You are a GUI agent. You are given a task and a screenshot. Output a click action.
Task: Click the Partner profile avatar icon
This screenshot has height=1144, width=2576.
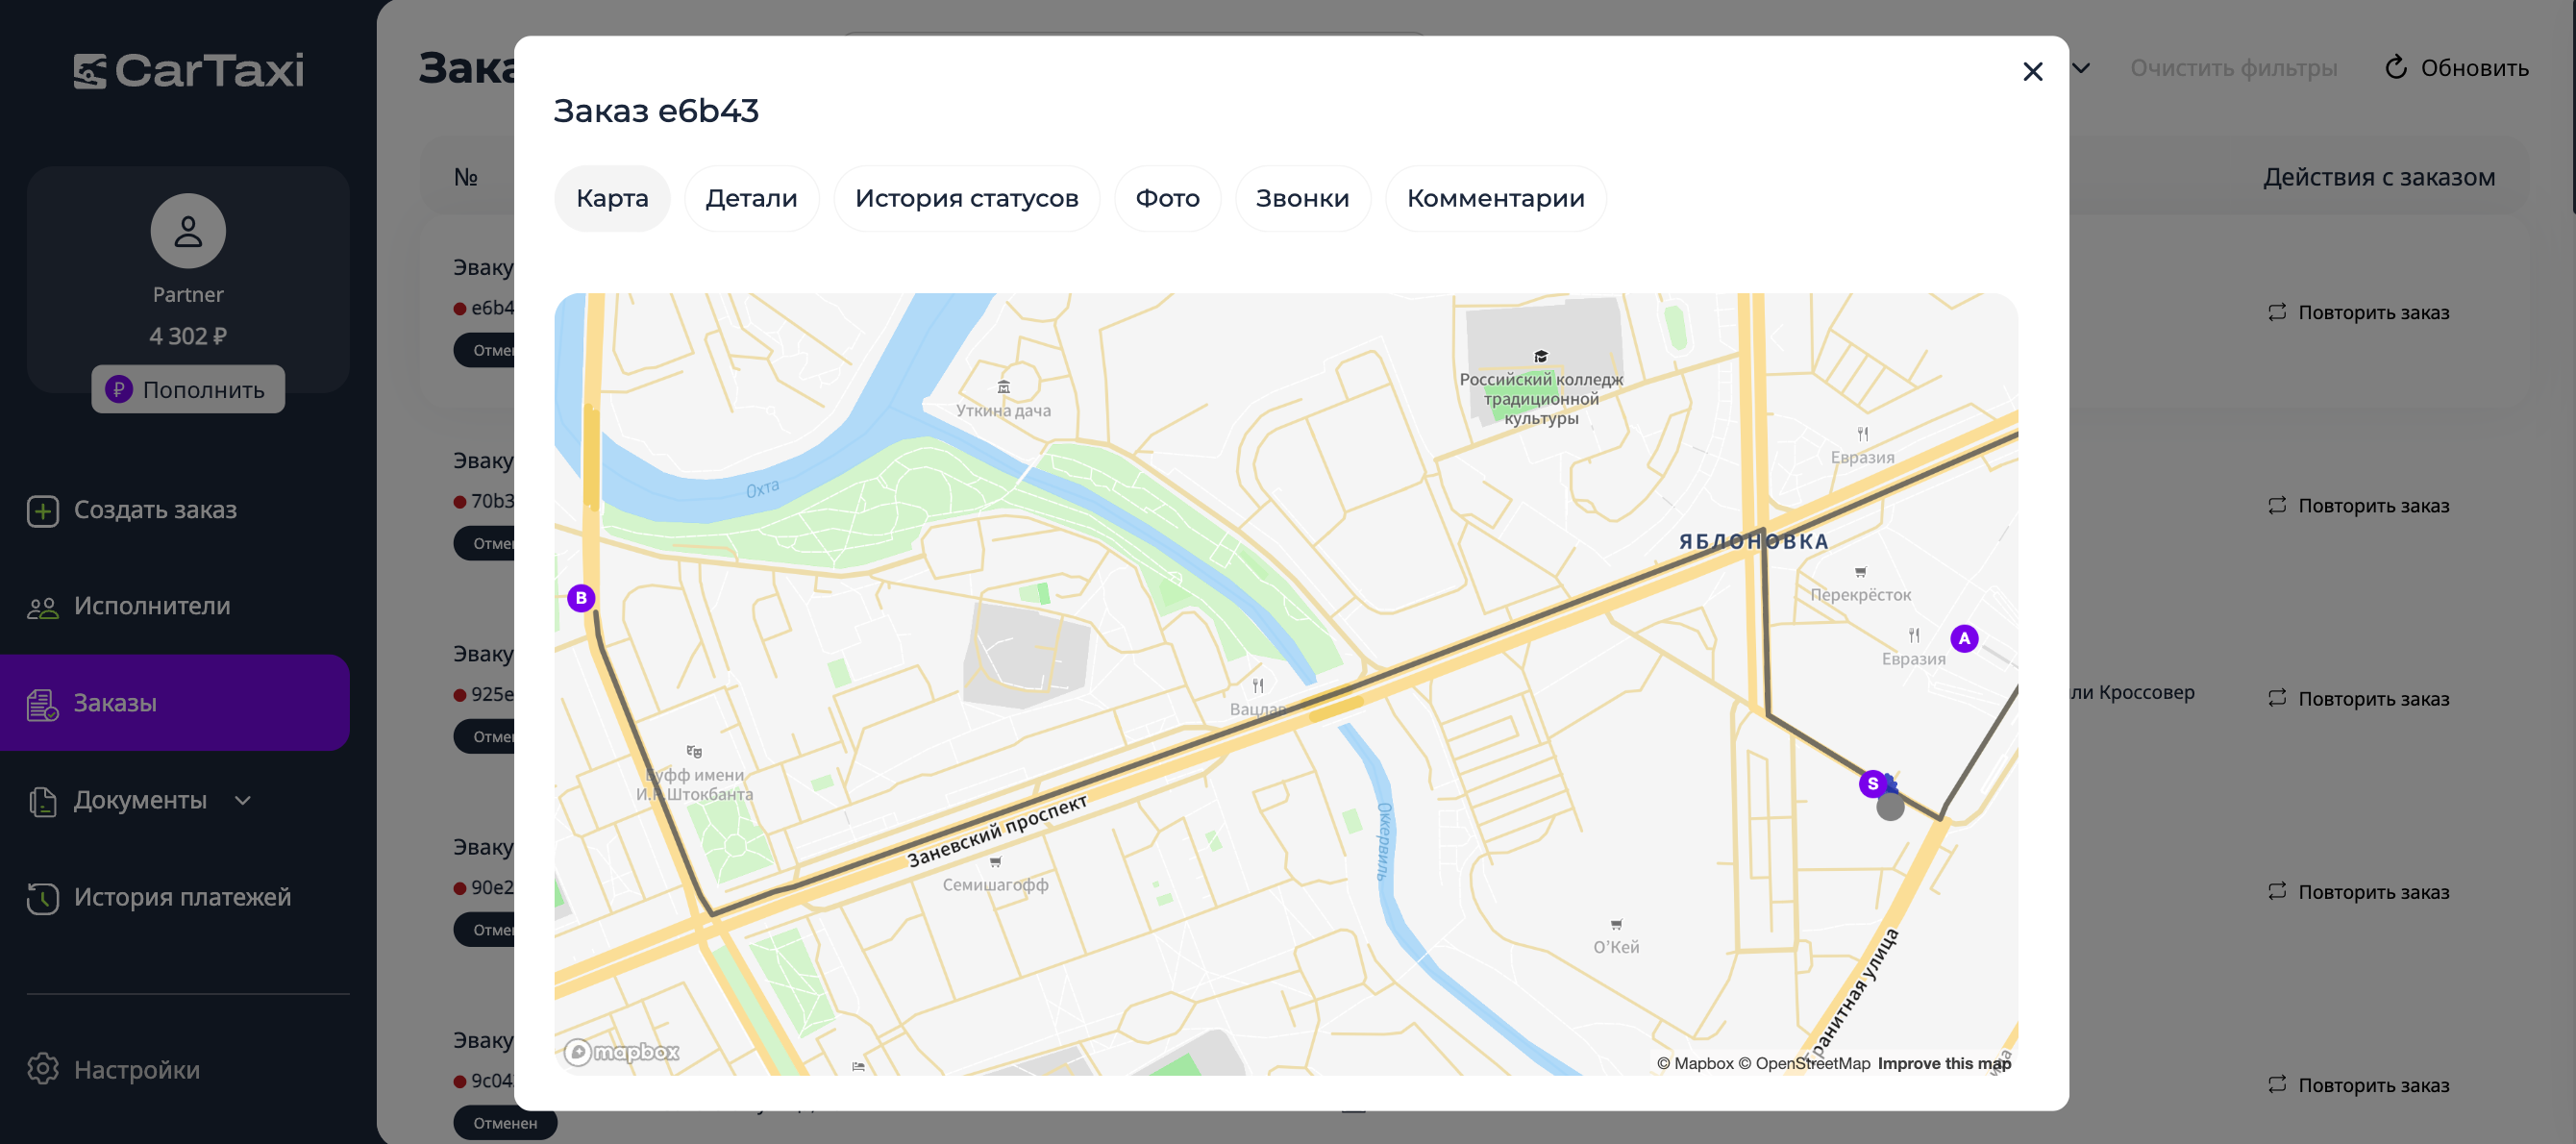coord(188,231)
